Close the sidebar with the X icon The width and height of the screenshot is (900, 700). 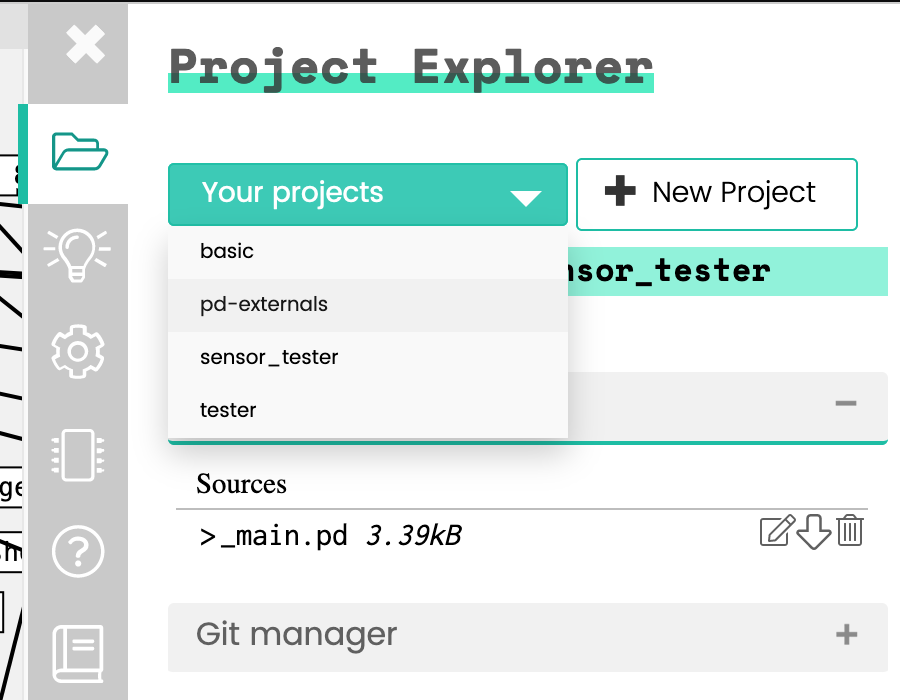click(x=85, y=44)
